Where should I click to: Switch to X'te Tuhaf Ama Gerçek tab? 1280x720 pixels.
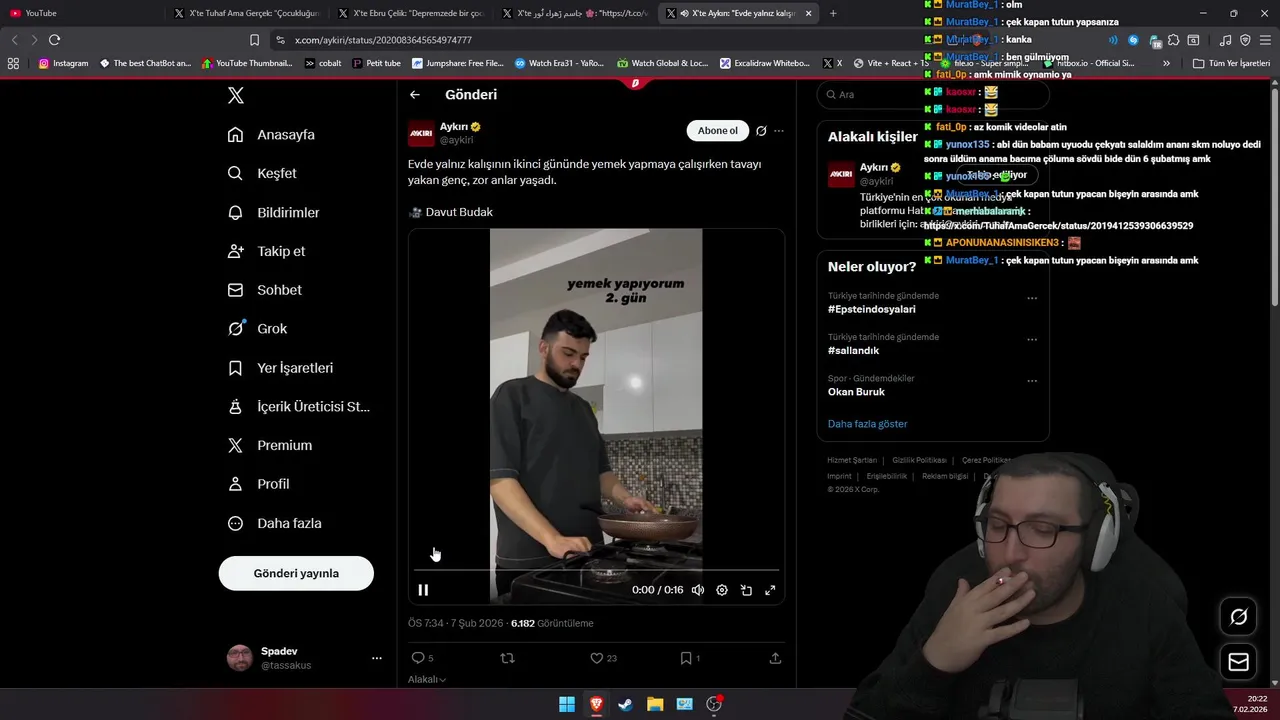(246, 13)
